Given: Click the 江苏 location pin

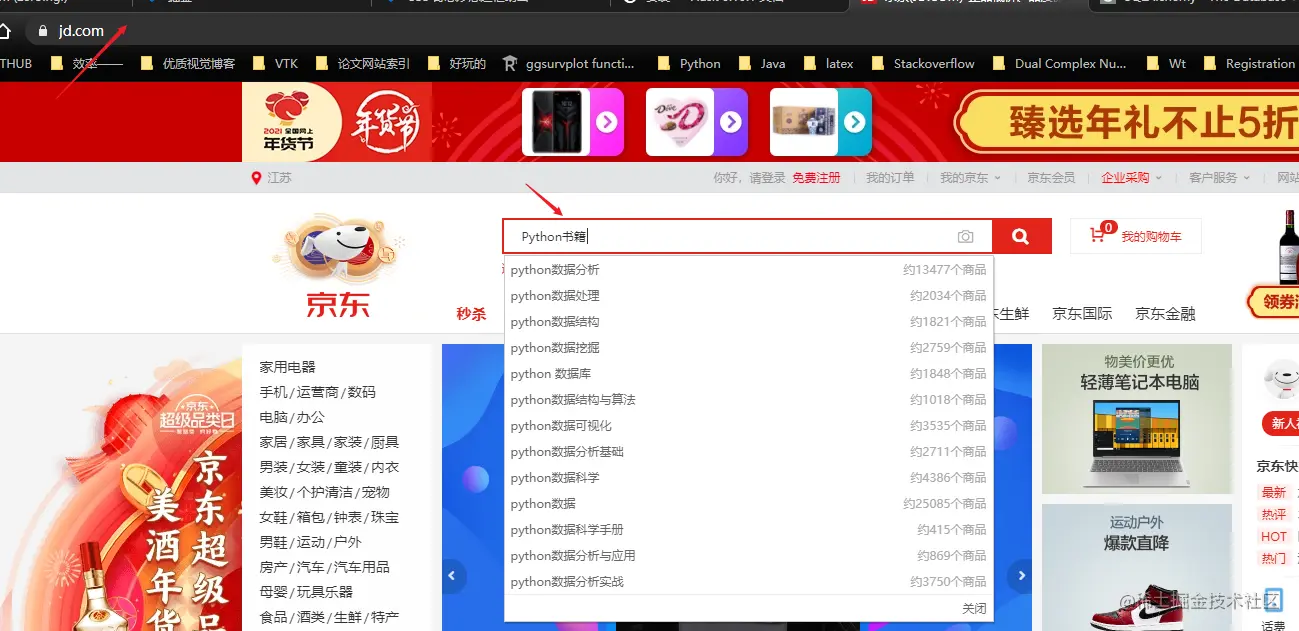Looking at the screenshot, I should [256, 178].
